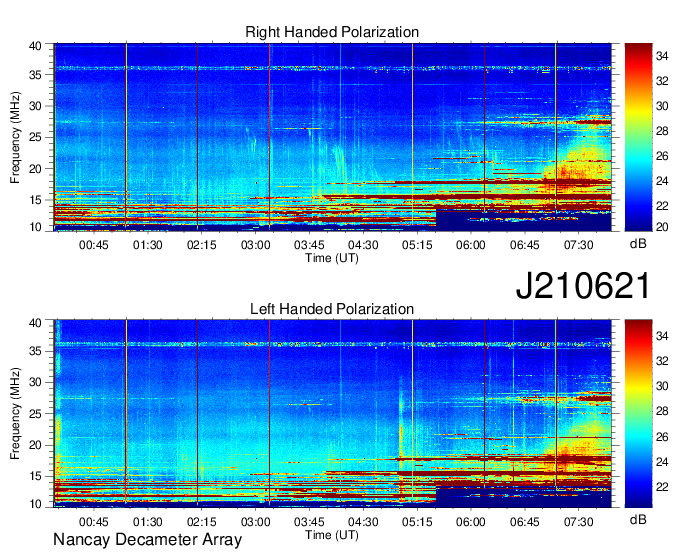This screenshot has height=552, width=680.
Task: Click 26 dB value on Right Handed color bar
Action: (x=662, y=156)
